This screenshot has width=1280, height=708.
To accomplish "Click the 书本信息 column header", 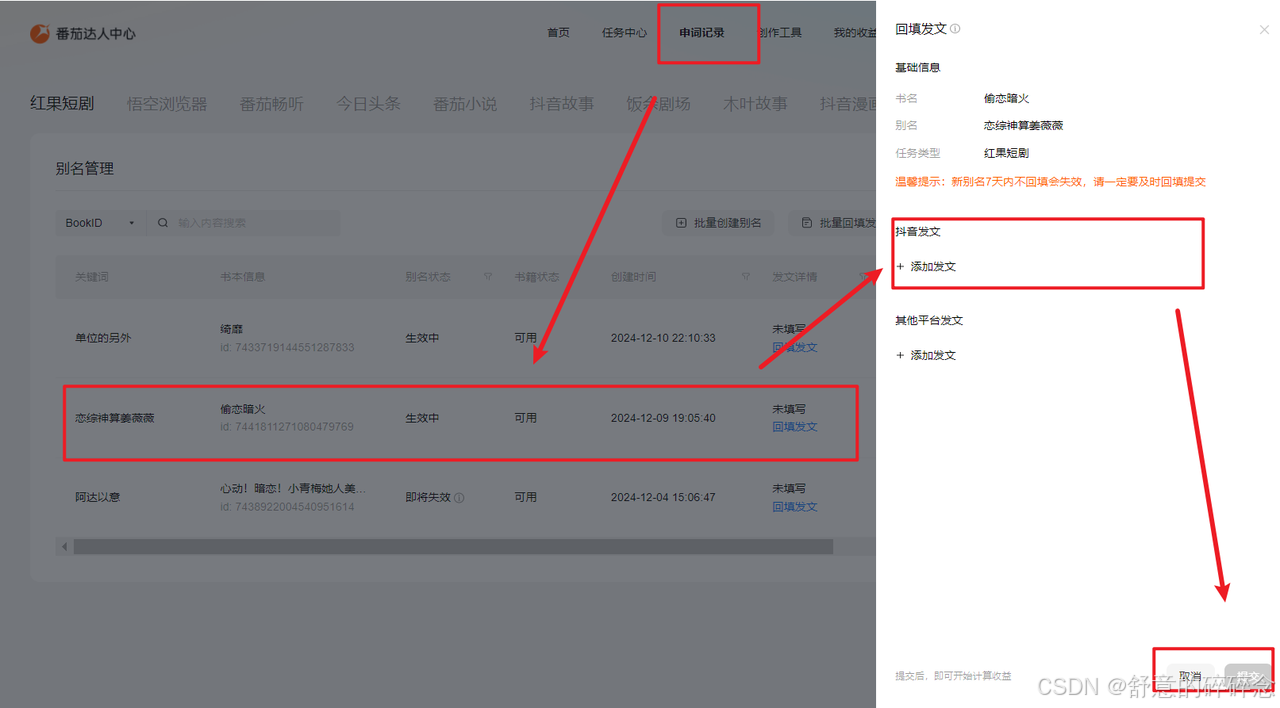I will click(x=243, y=277).
